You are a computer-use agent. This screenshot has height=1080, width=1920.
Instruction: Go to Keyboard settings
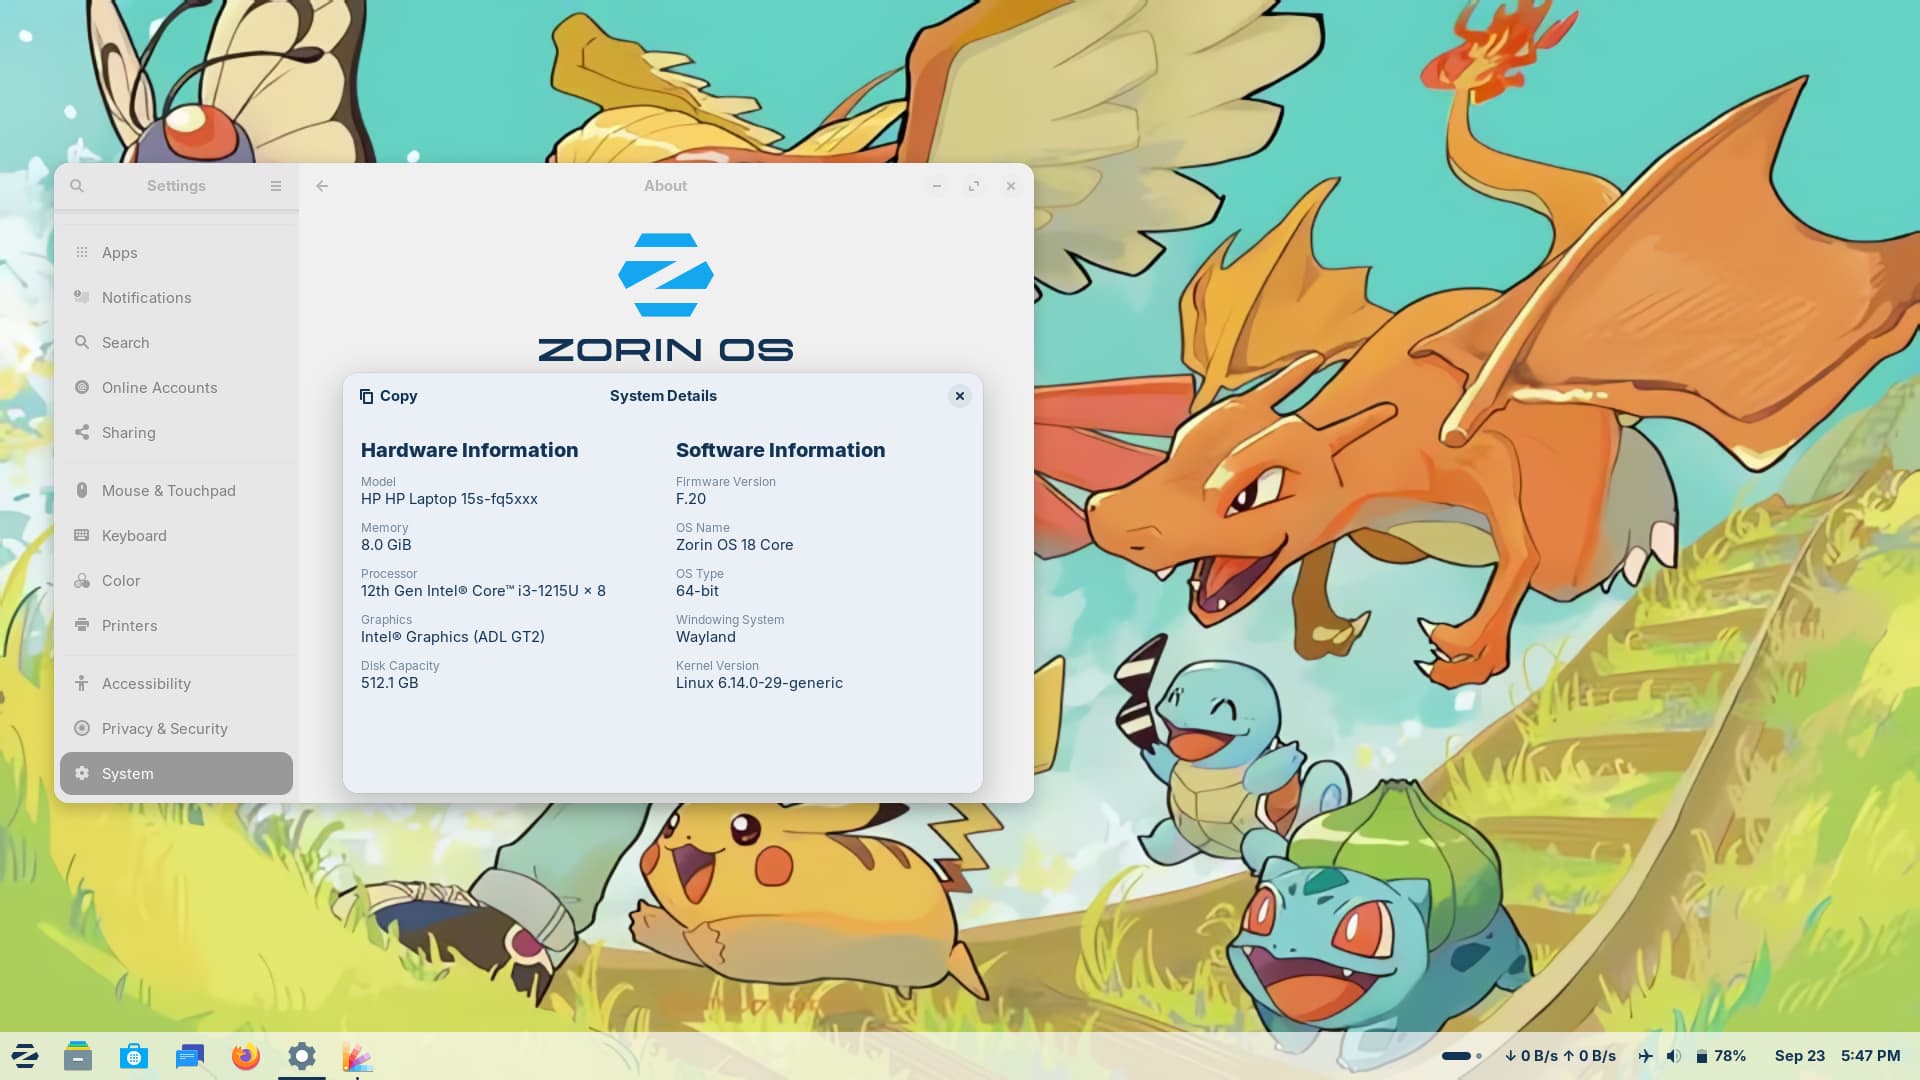pyautogui.click(x=134, y=536)
